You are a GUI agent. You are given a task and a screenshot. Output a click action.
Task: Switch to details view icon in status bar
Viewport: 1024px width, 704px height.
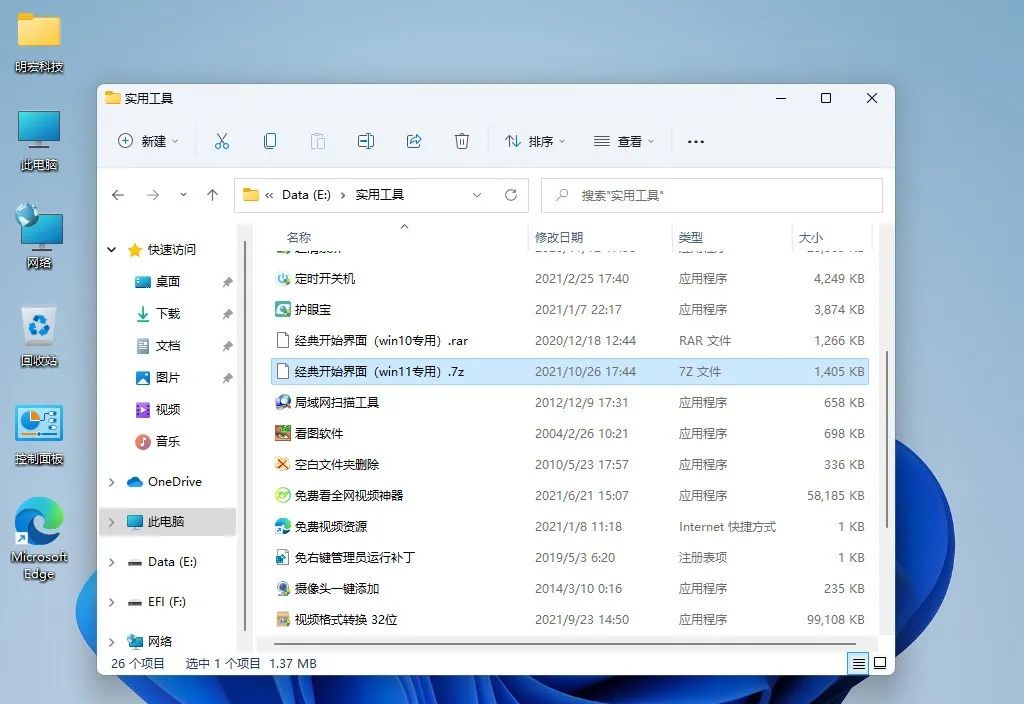click(x=858, y=664)
